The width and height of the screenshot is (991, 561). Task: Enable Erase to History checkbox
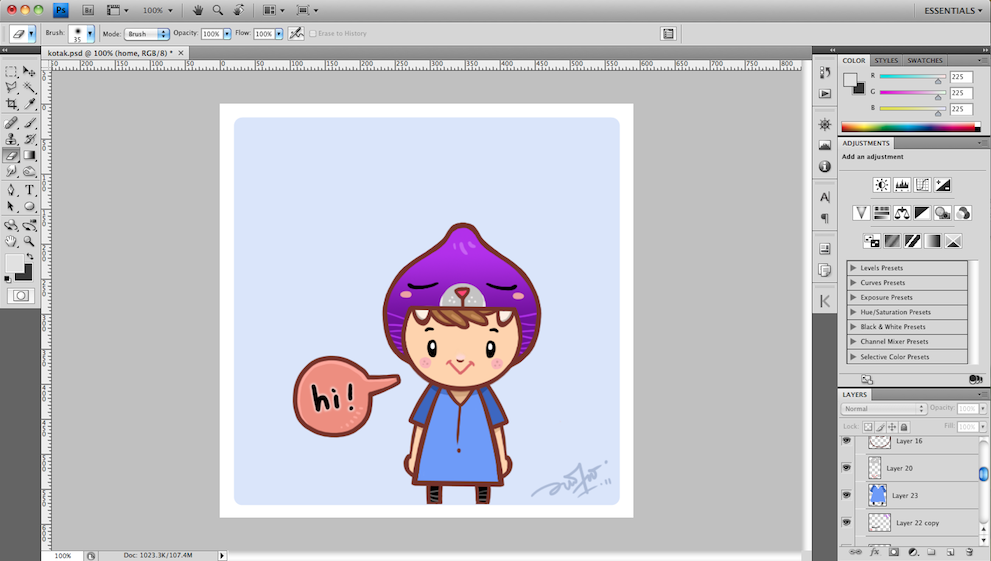(313, 33)
